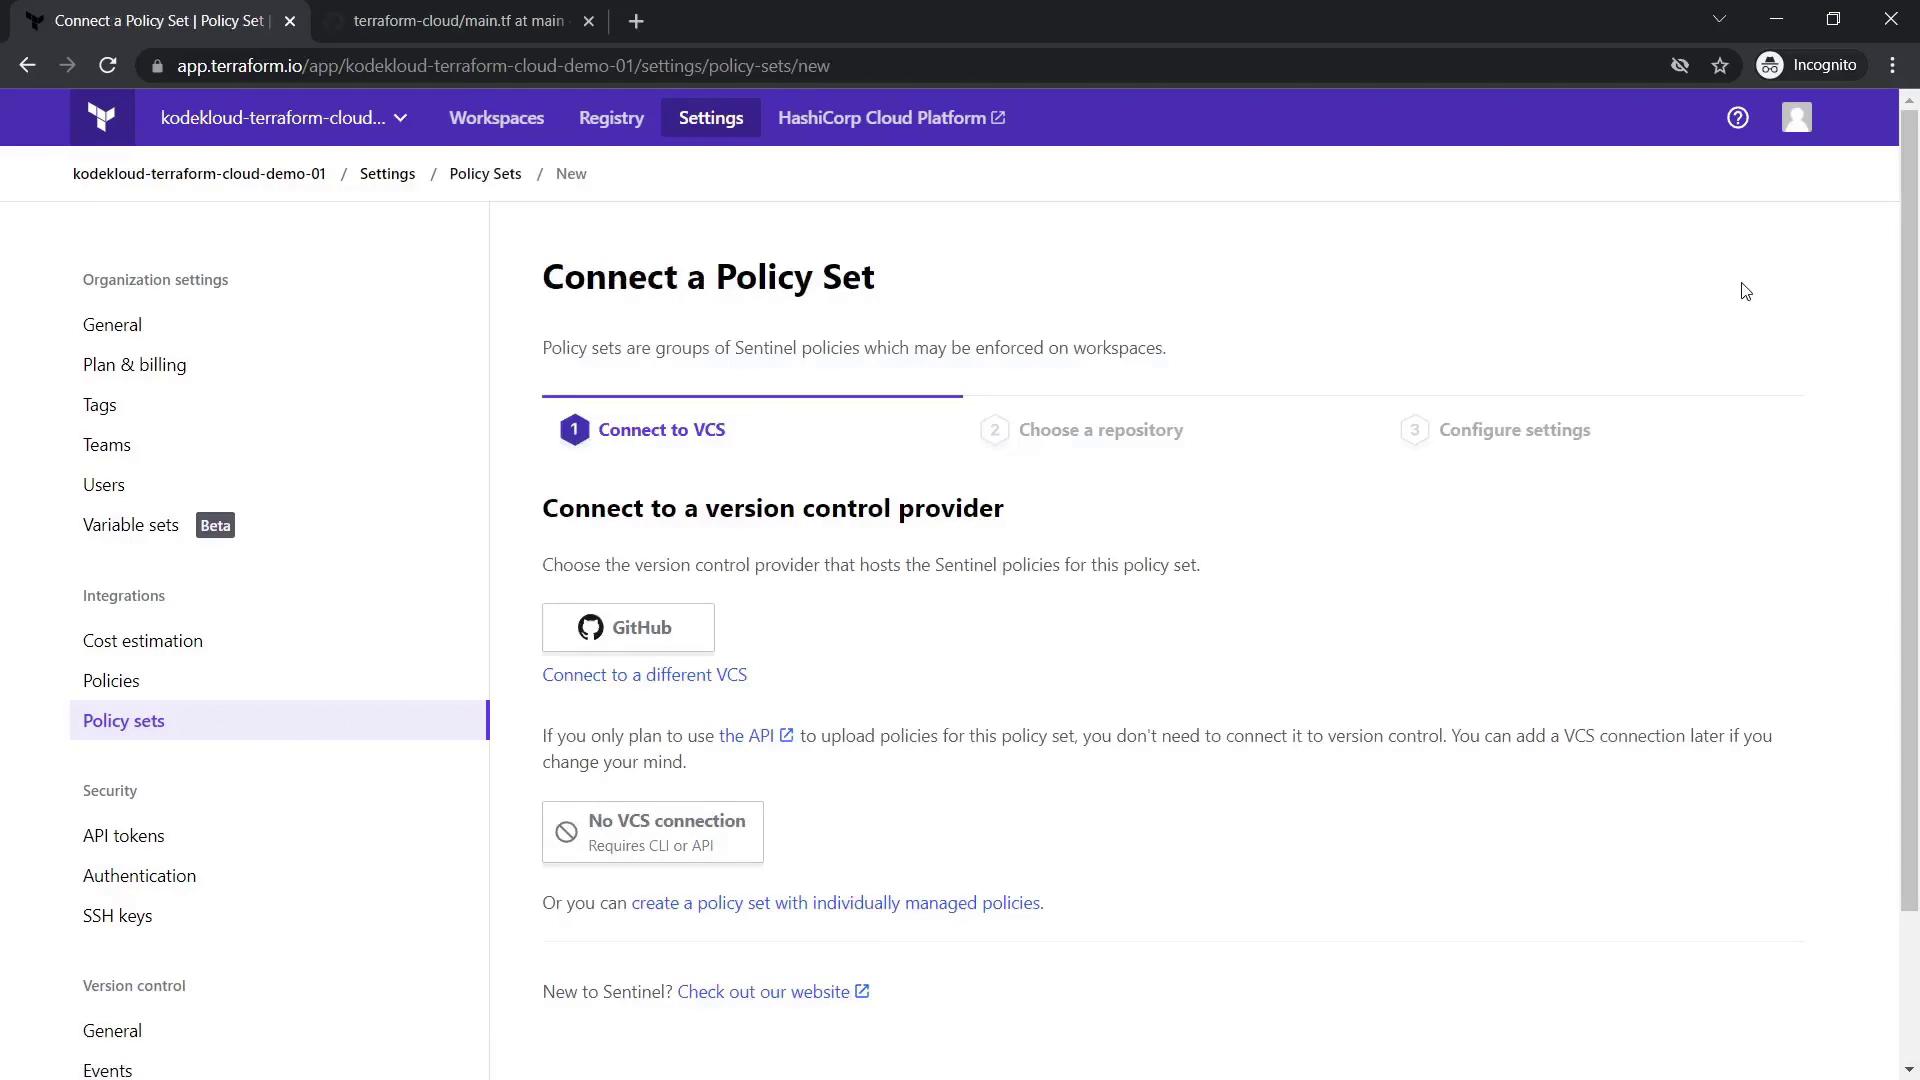
Task: Open the help question mark menu
Action: [1737, 118]
